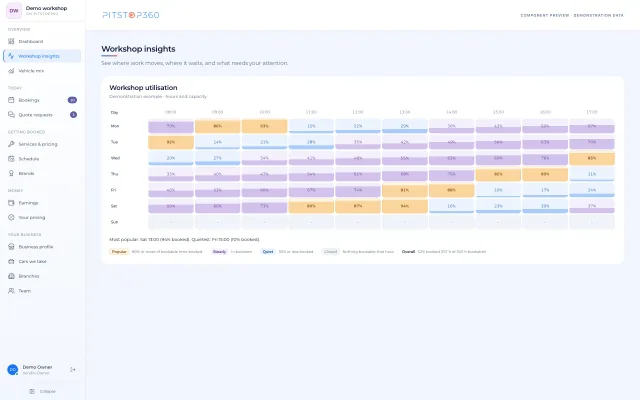Click the Fri 14:00 utilisation cell
Viewport: 640px width, 400px height.
click(x=451, y=190)
